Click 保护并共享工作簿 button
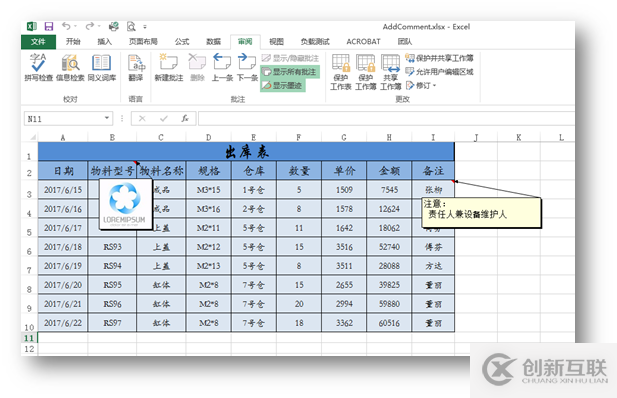 [440, 58]
